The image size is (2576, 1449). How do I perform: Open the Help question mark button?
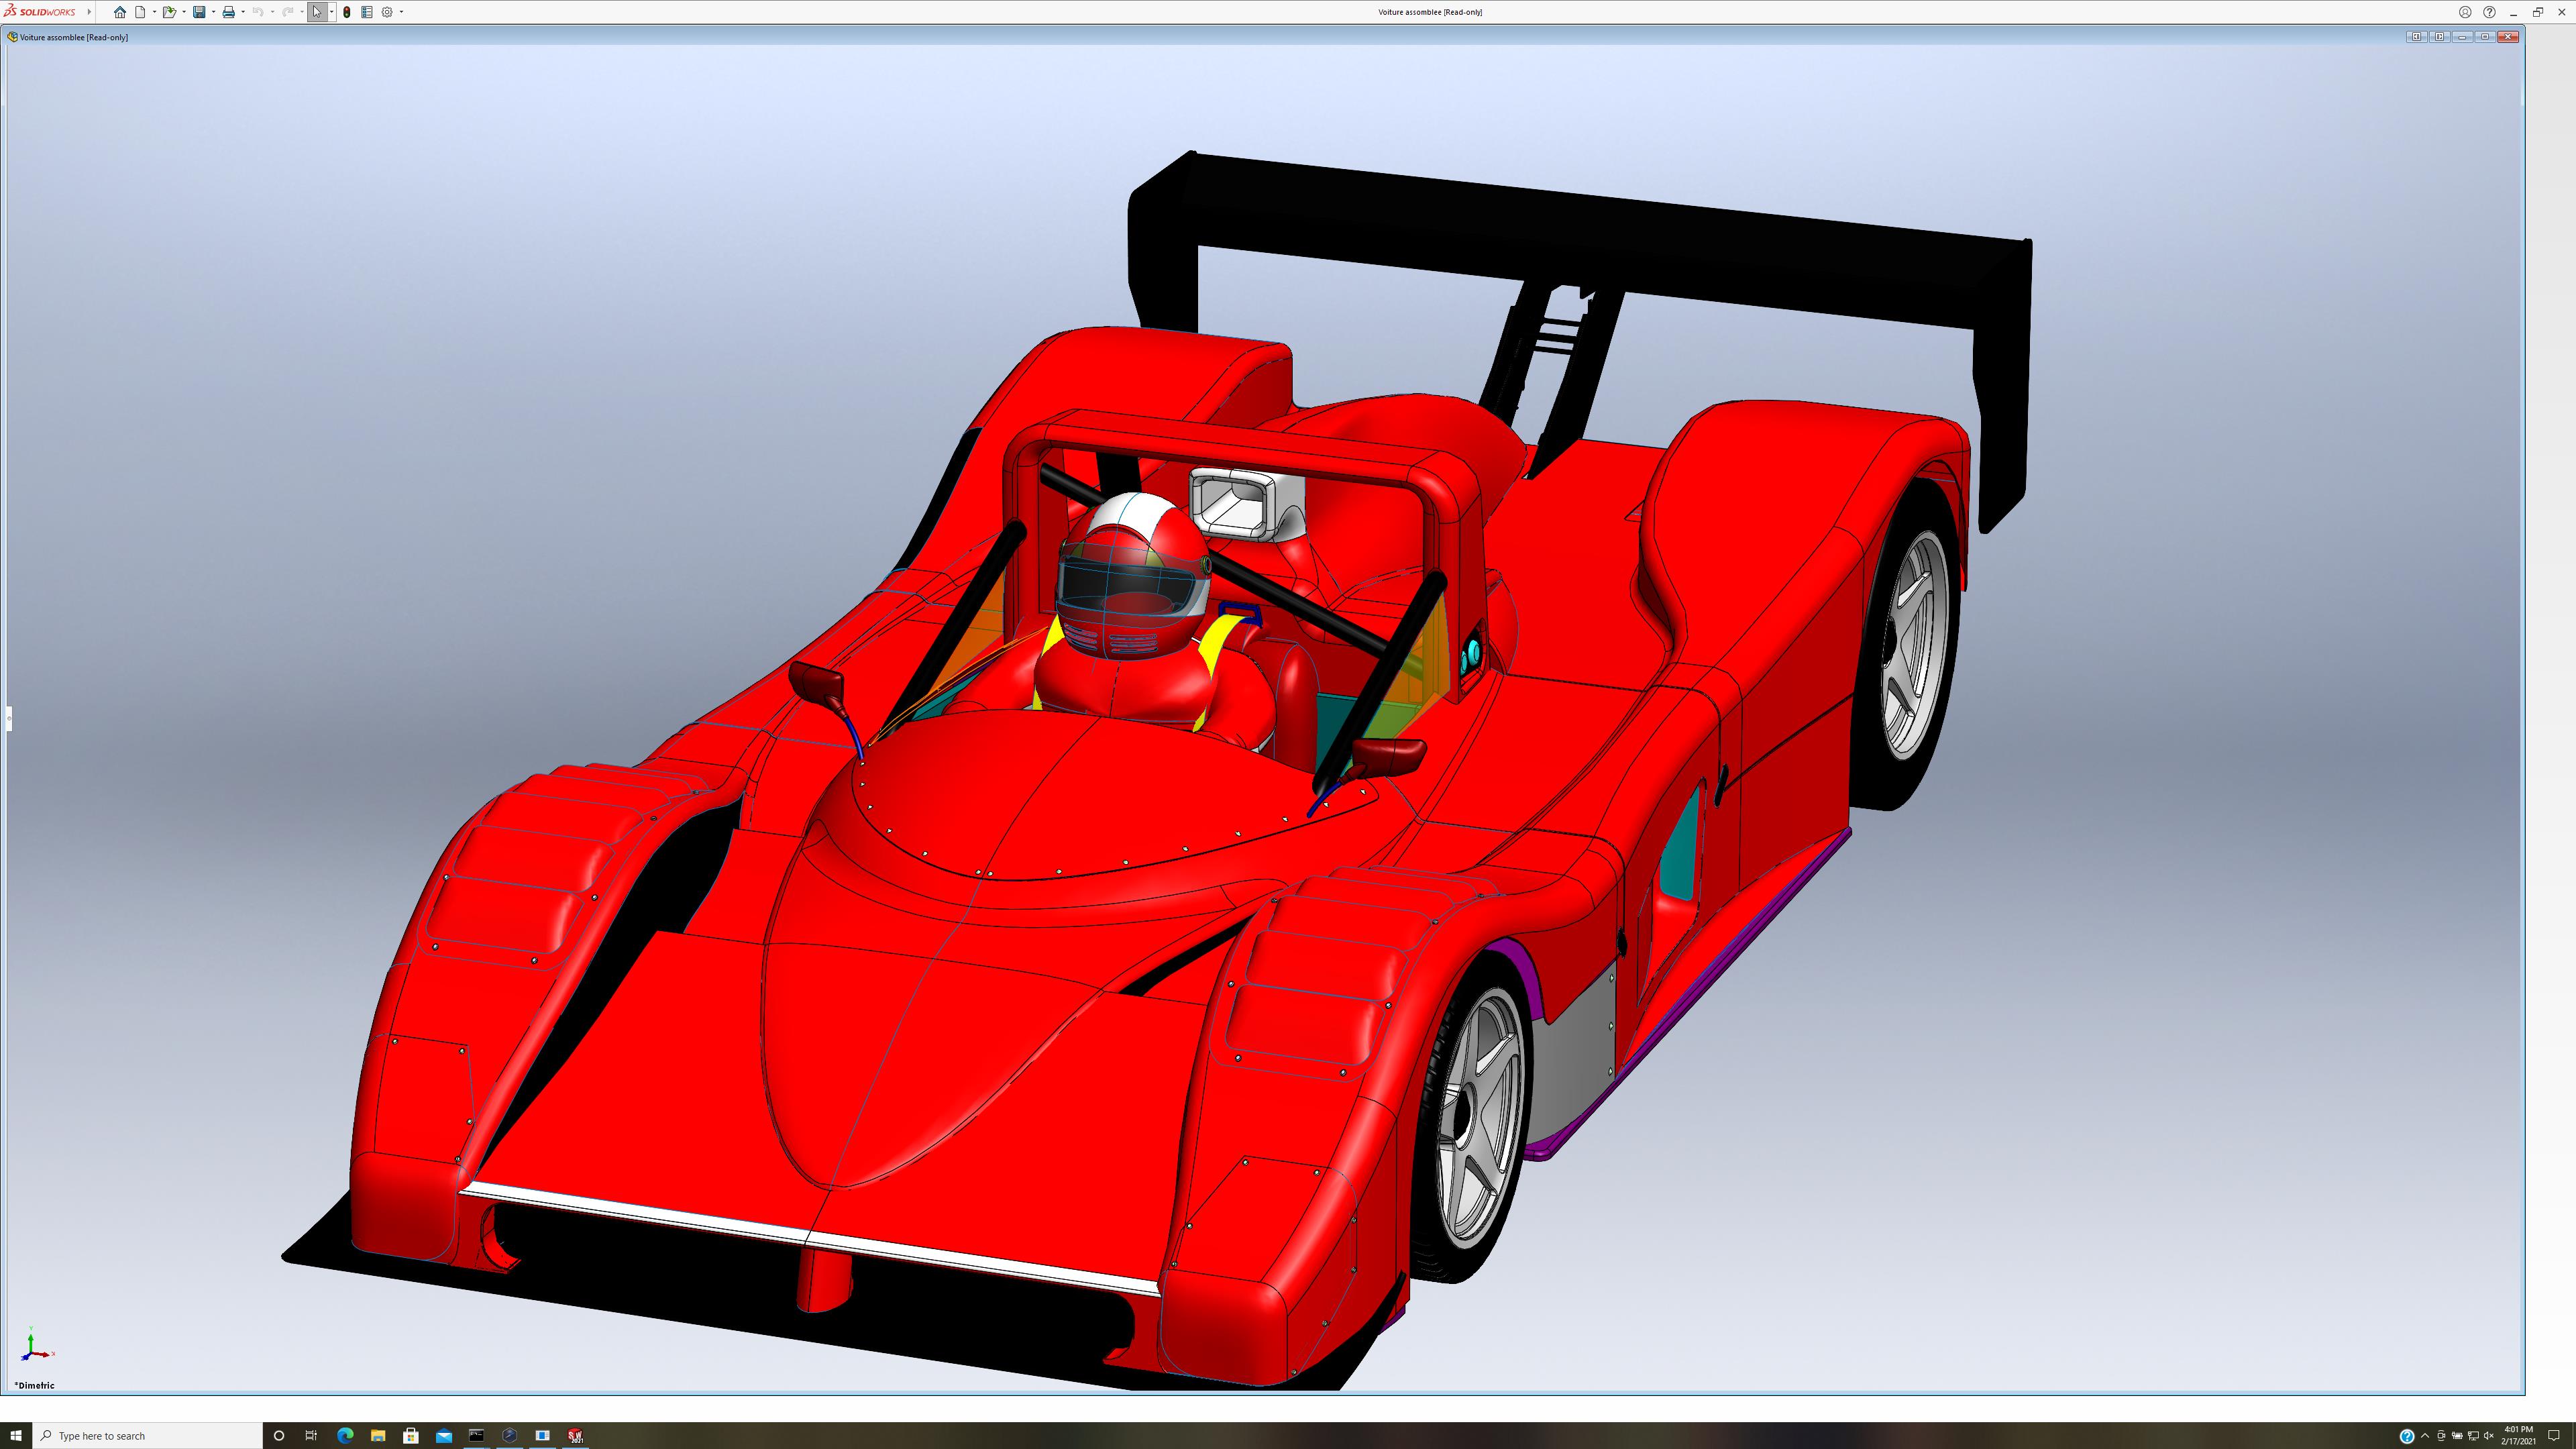pyautogui.click(x=2489, y=12)
